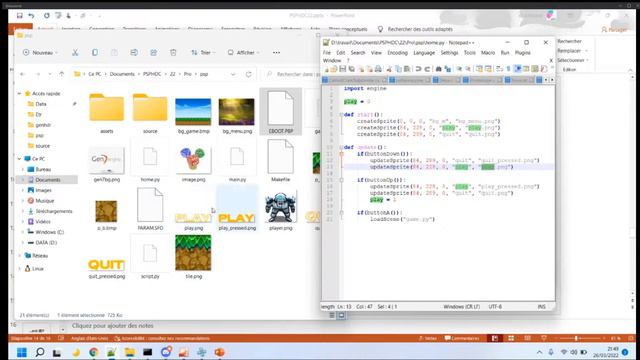640x360 pixels.
Task: Click the Rename icon in File Explorer toolbar
Action: tap(134, 53)
